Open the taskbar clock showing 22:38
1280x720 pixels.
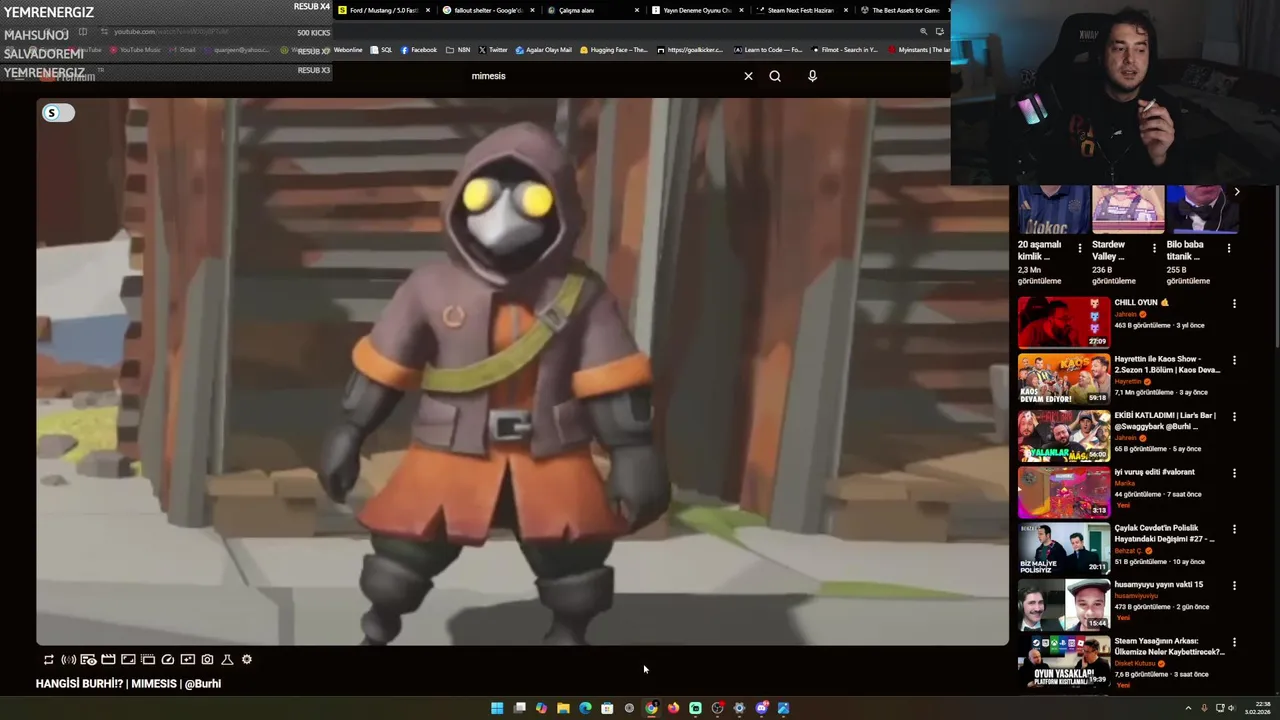(x=1257, y=708)
